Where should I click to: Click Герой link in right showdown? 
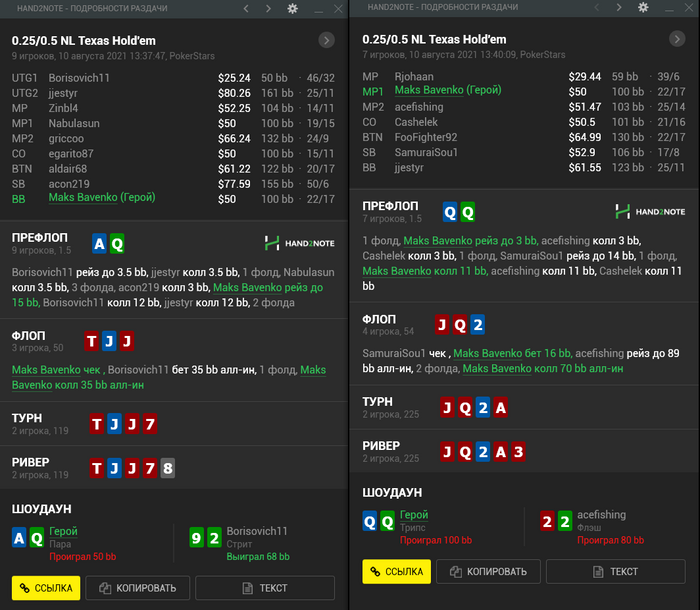point(414,515)
